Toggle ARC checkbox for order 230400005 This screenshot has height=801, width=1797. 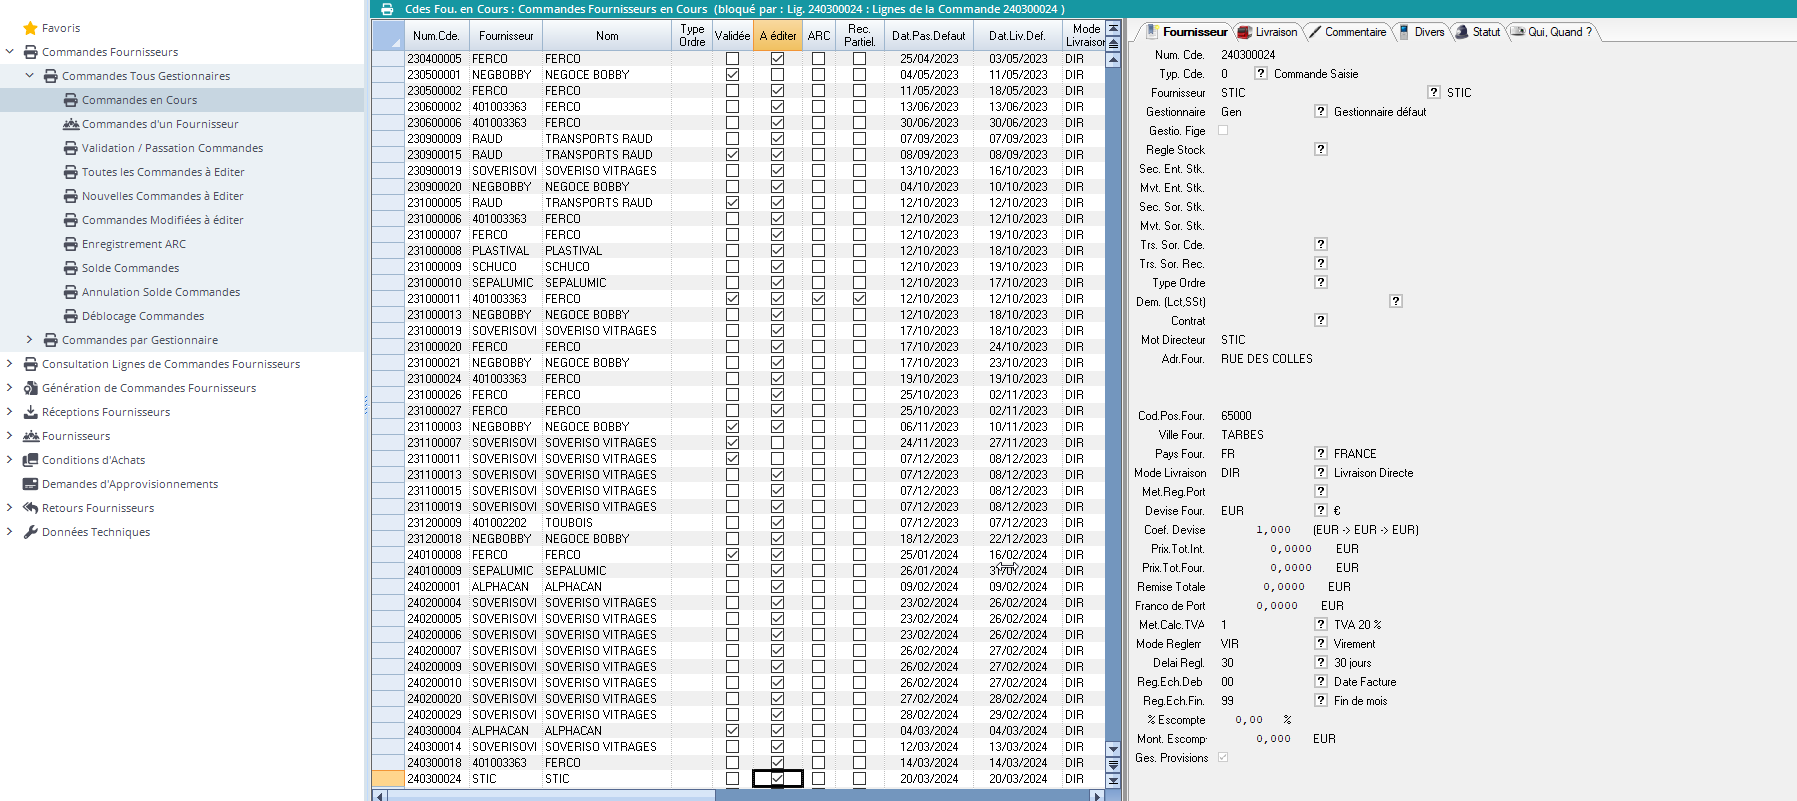coord(818,59)
